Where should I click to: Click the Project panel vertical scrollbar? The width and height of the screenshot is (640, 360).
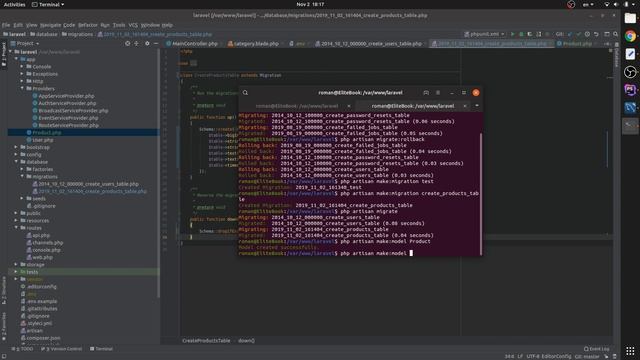pyautogui.click(x=158, y=173)
